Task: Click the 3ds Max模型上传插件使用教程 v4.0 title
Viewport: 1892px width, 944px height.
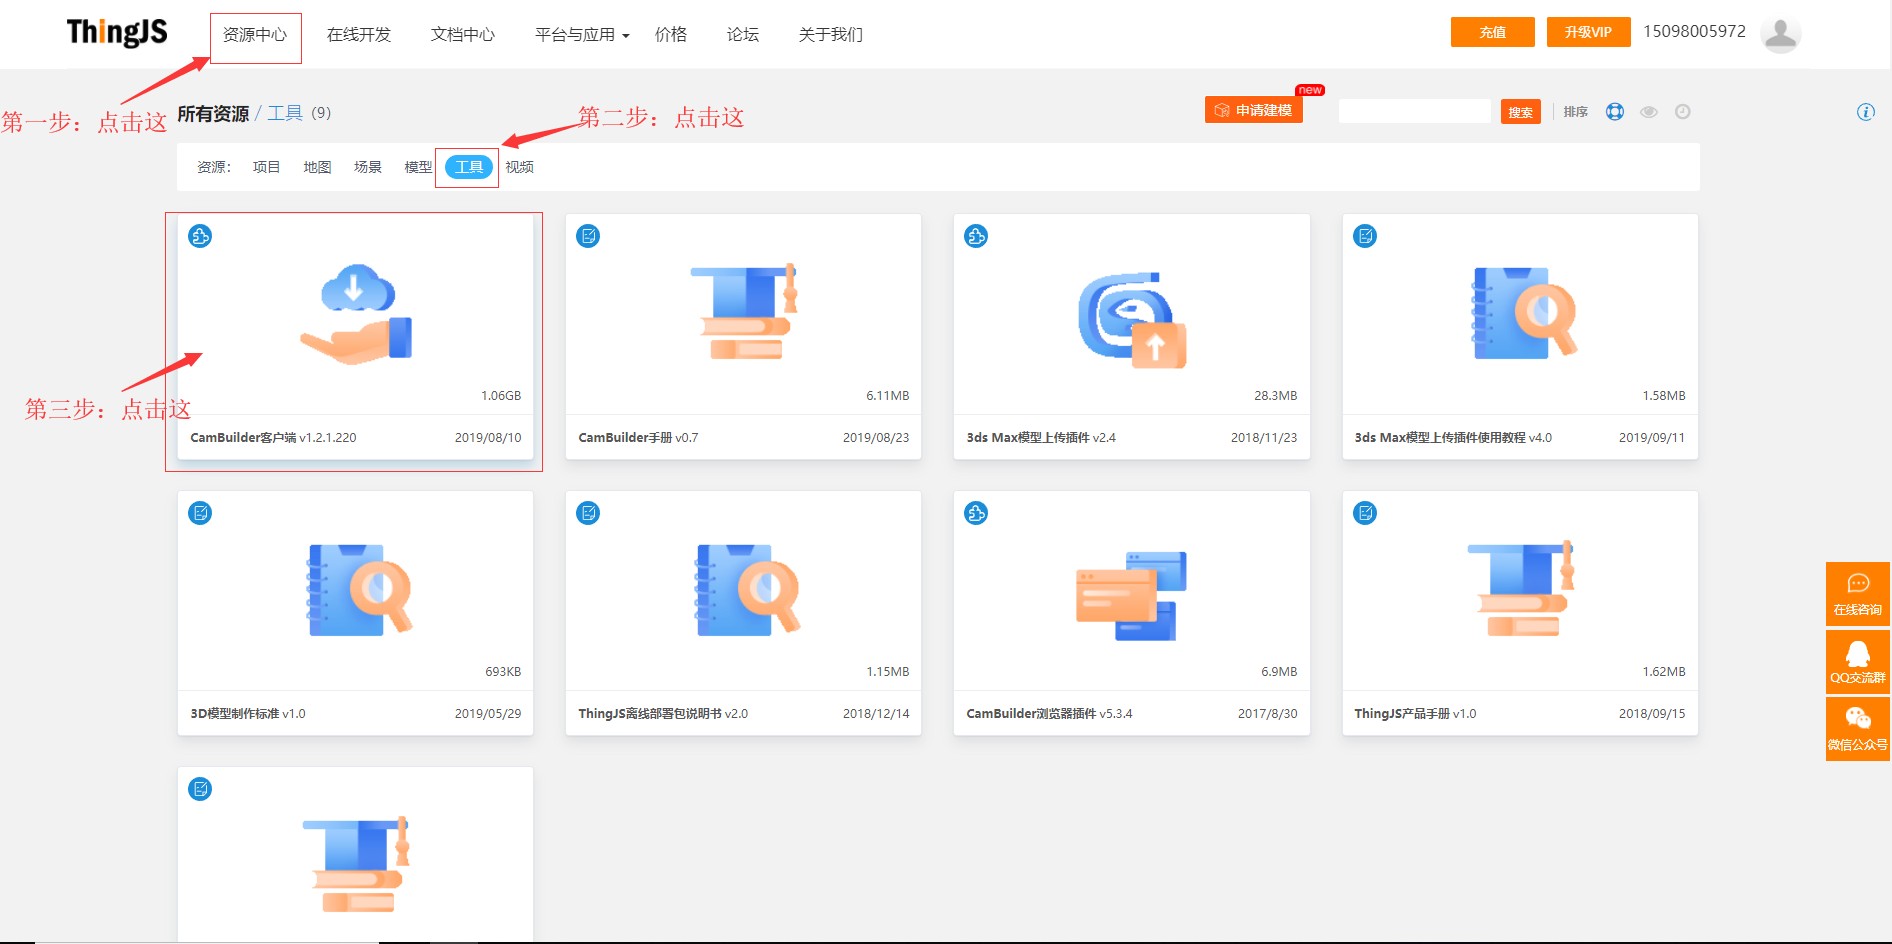Action: pyautogui.click(x=1453, y=438)
